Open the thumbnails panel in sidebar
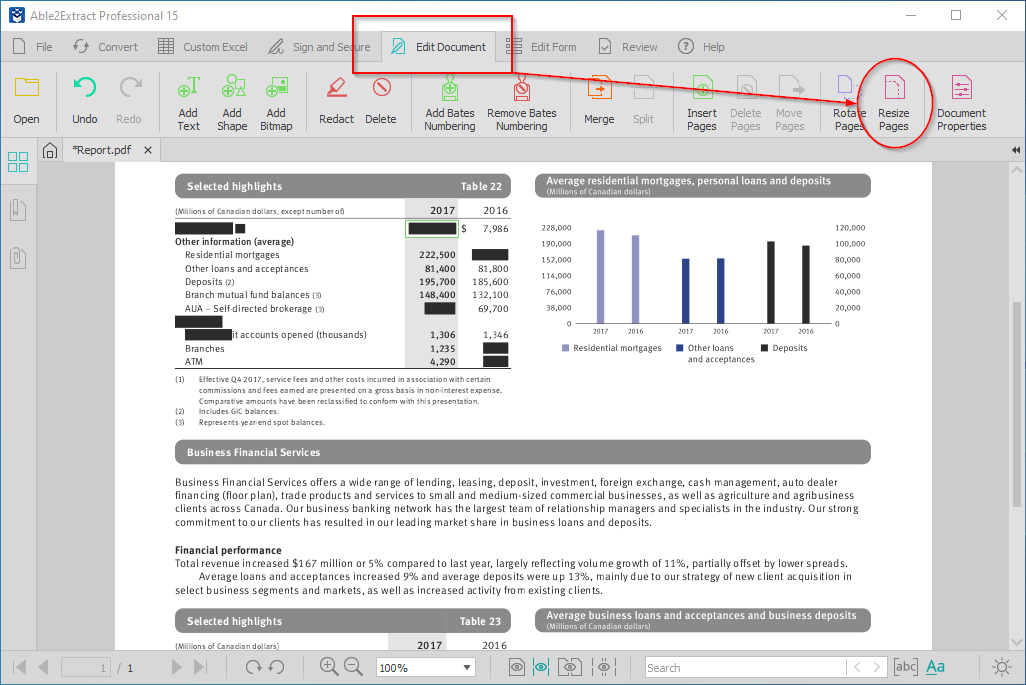Screen dimensions: 1026x685 (x=18, y=162)
